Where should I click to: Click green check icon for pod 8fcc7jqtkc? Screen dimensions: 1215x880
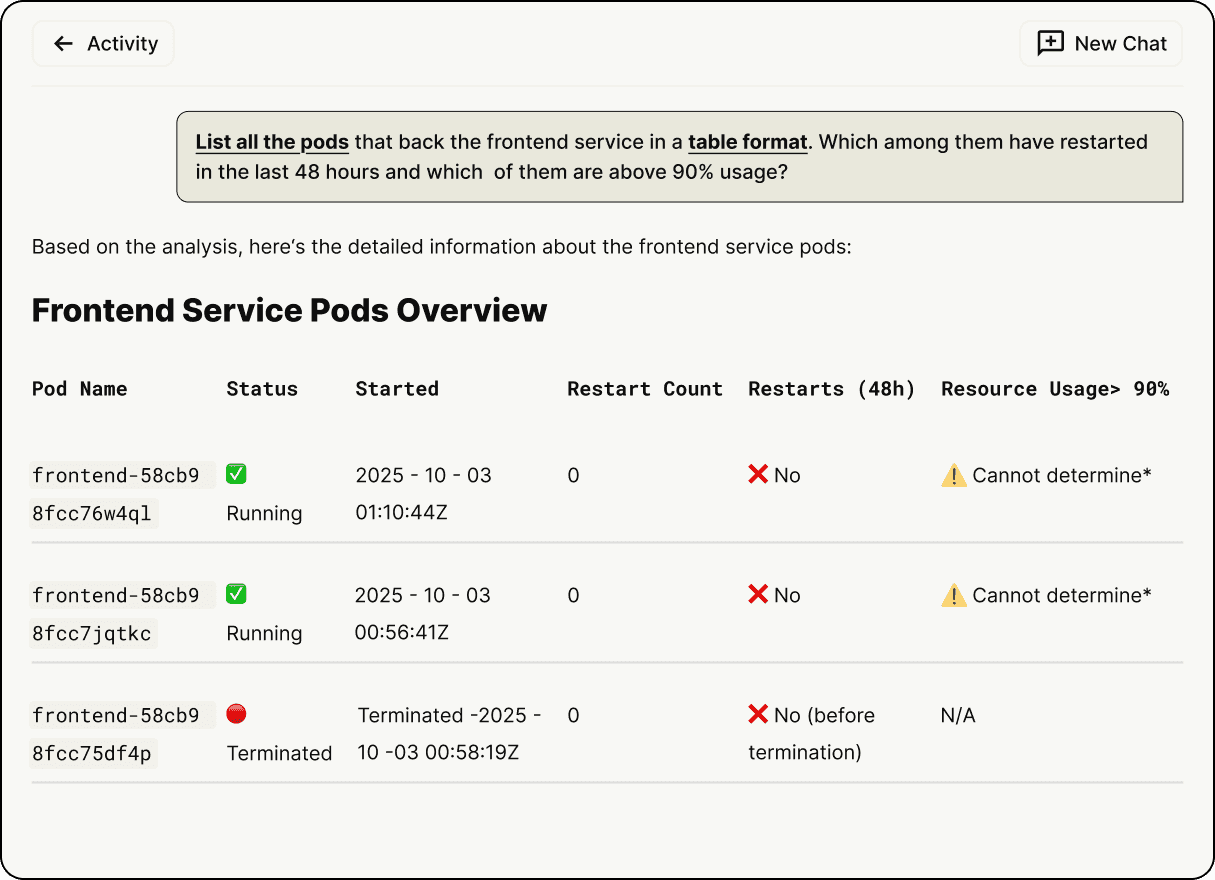(236, 594)
